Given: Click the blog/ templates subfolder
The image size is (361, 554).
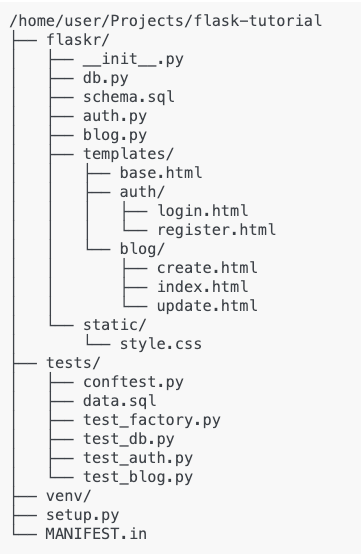Looking at the screenshot, I should pyautogui.click(x=142, y=249).
